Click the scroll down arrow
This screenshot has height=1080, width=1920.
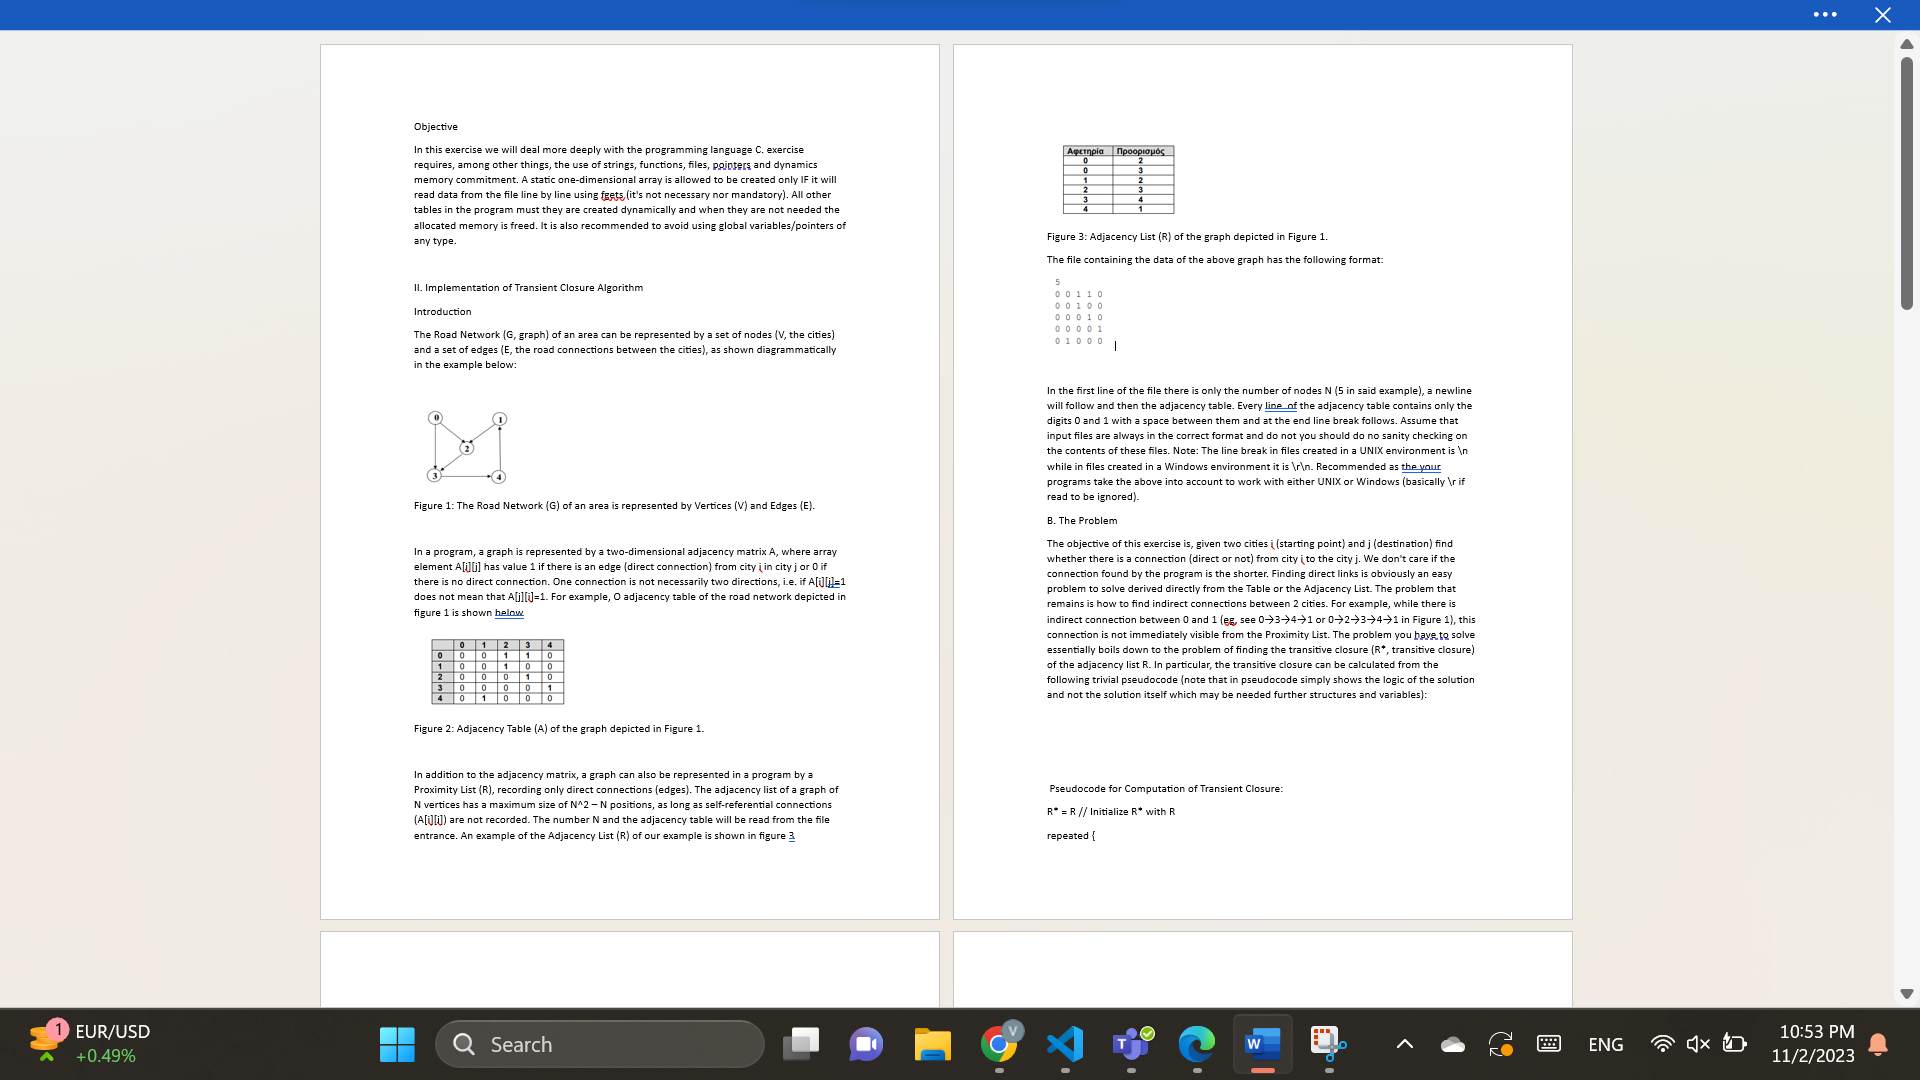(x=1906, y=994)
